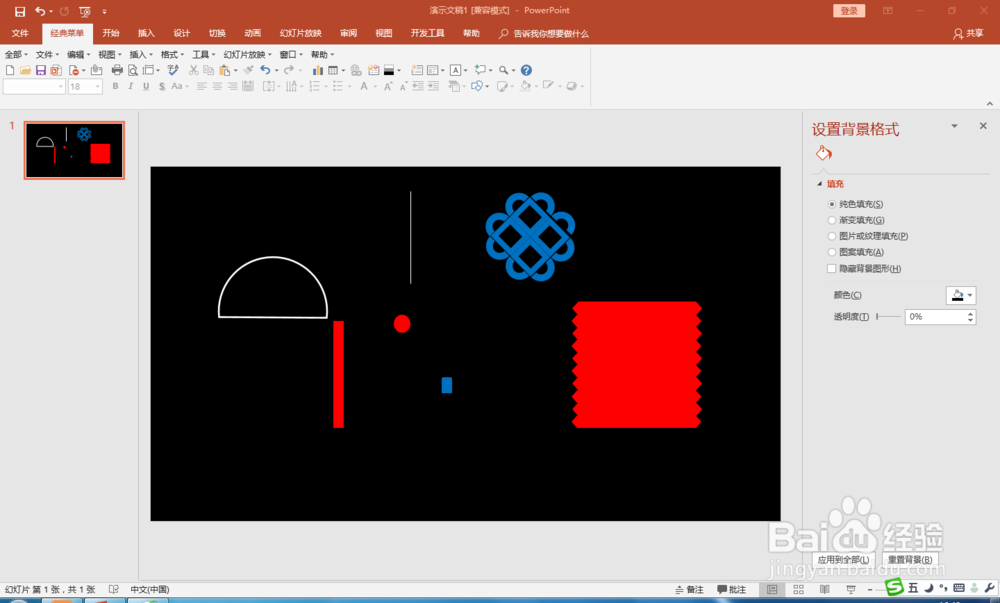
Task: Click the input method wrench settings icon
Action: click(990, 588)
